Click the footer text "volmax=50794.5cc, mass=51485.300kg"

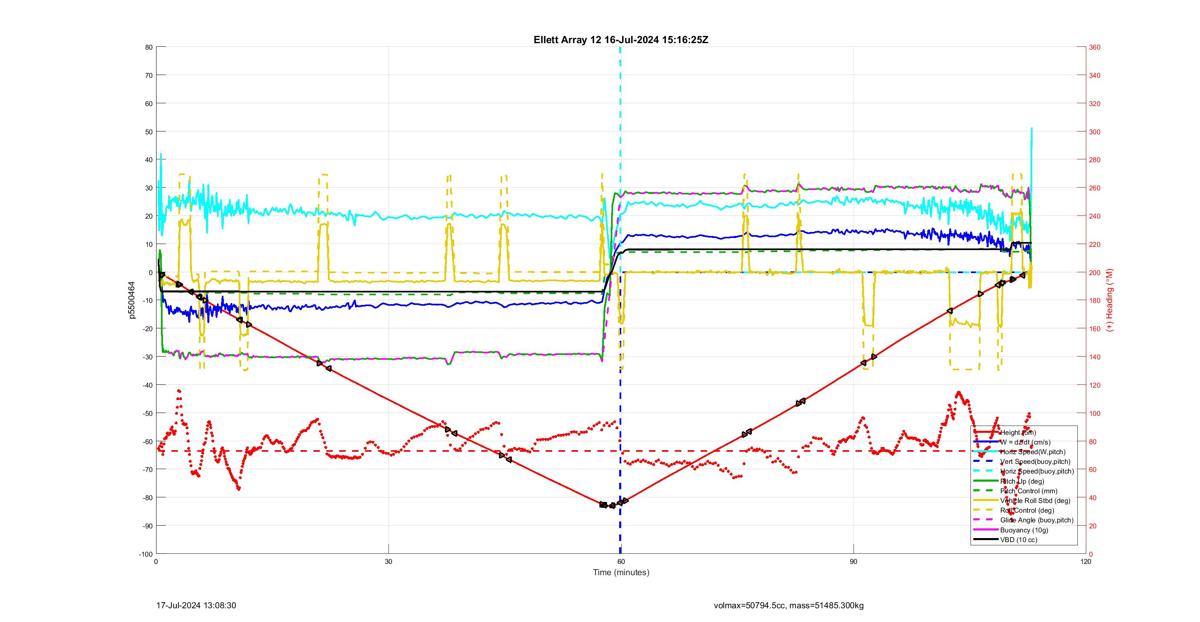click(788, 605)
